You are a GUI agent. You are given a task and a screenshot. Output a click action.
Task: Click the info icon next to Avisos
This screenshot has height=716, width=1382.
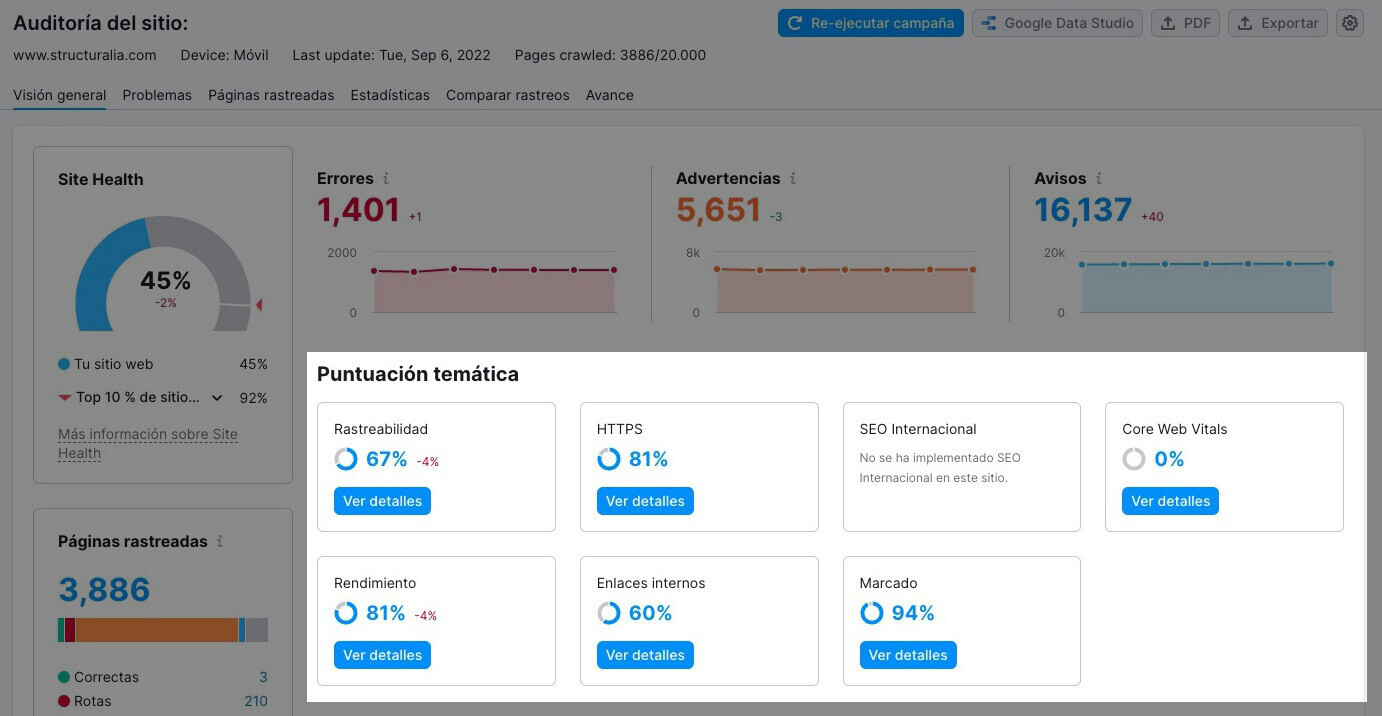(1099, 178)
